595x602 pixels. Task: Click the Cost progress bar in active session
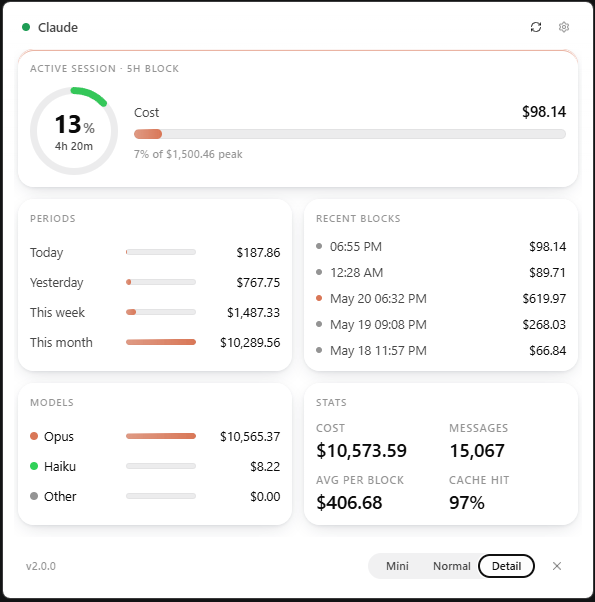pos(350,134)
